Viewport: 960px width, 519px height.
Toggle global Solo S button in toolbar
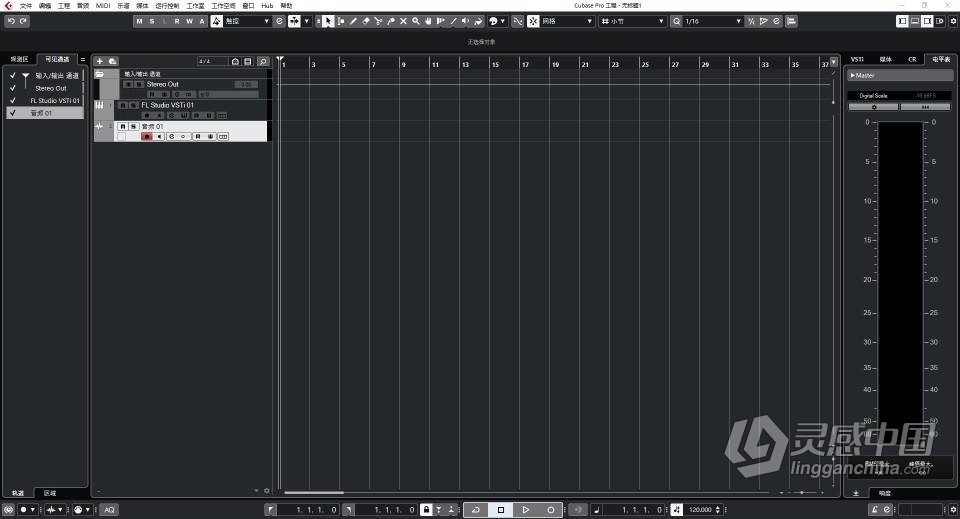click(x=152, y=21)
